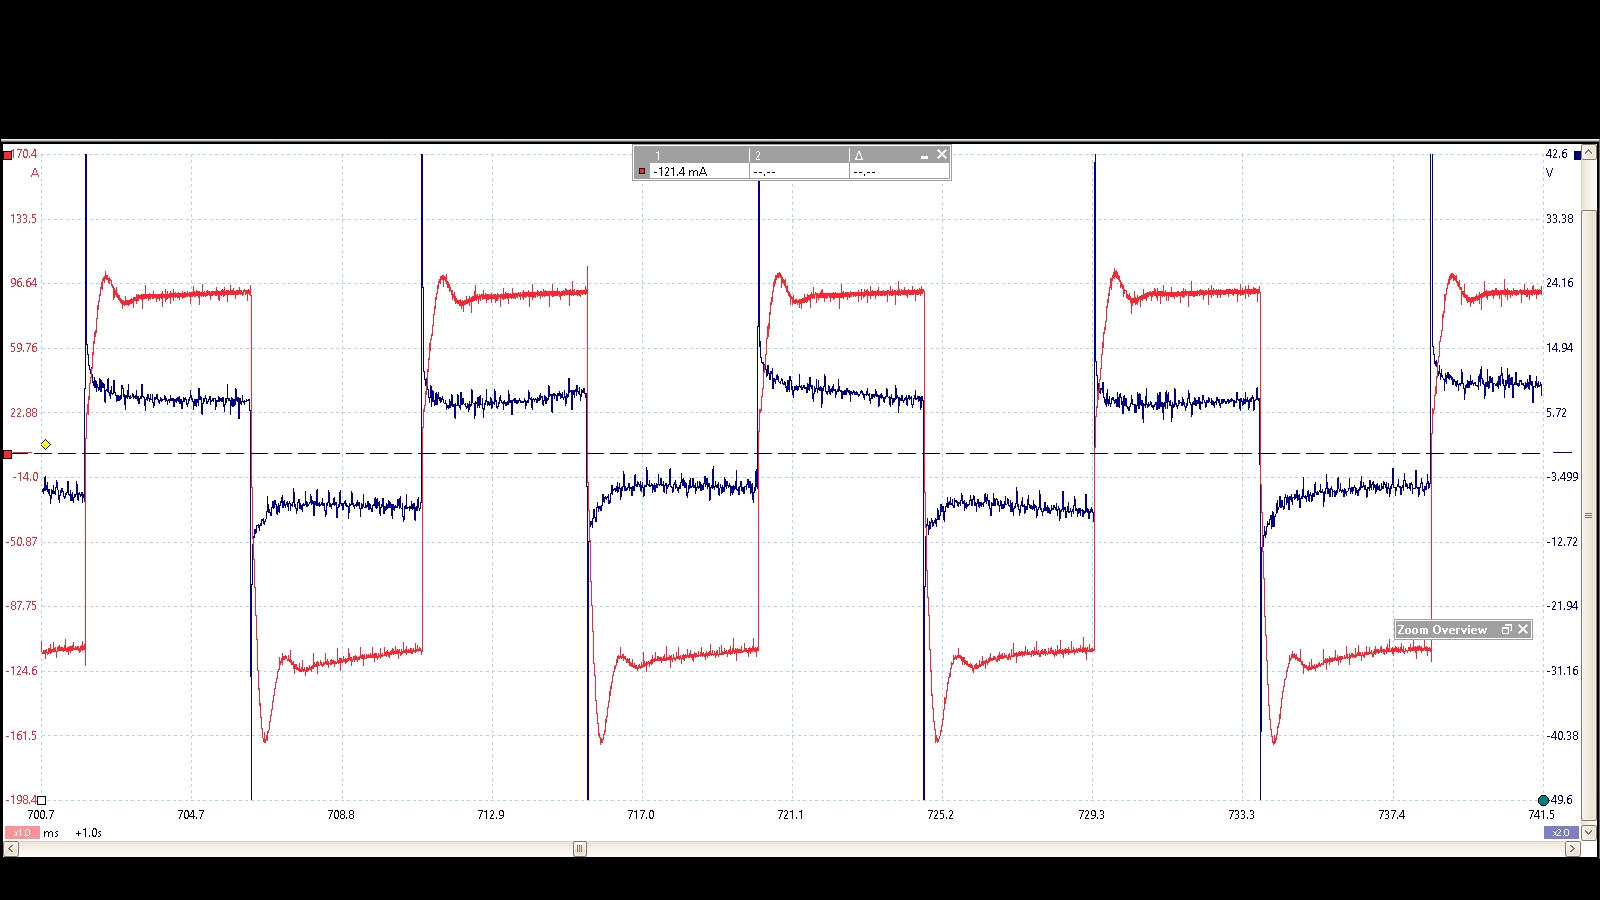Click the ms time unit label
The height and width of the screenshot is (900, 1600).
[51, 833]
